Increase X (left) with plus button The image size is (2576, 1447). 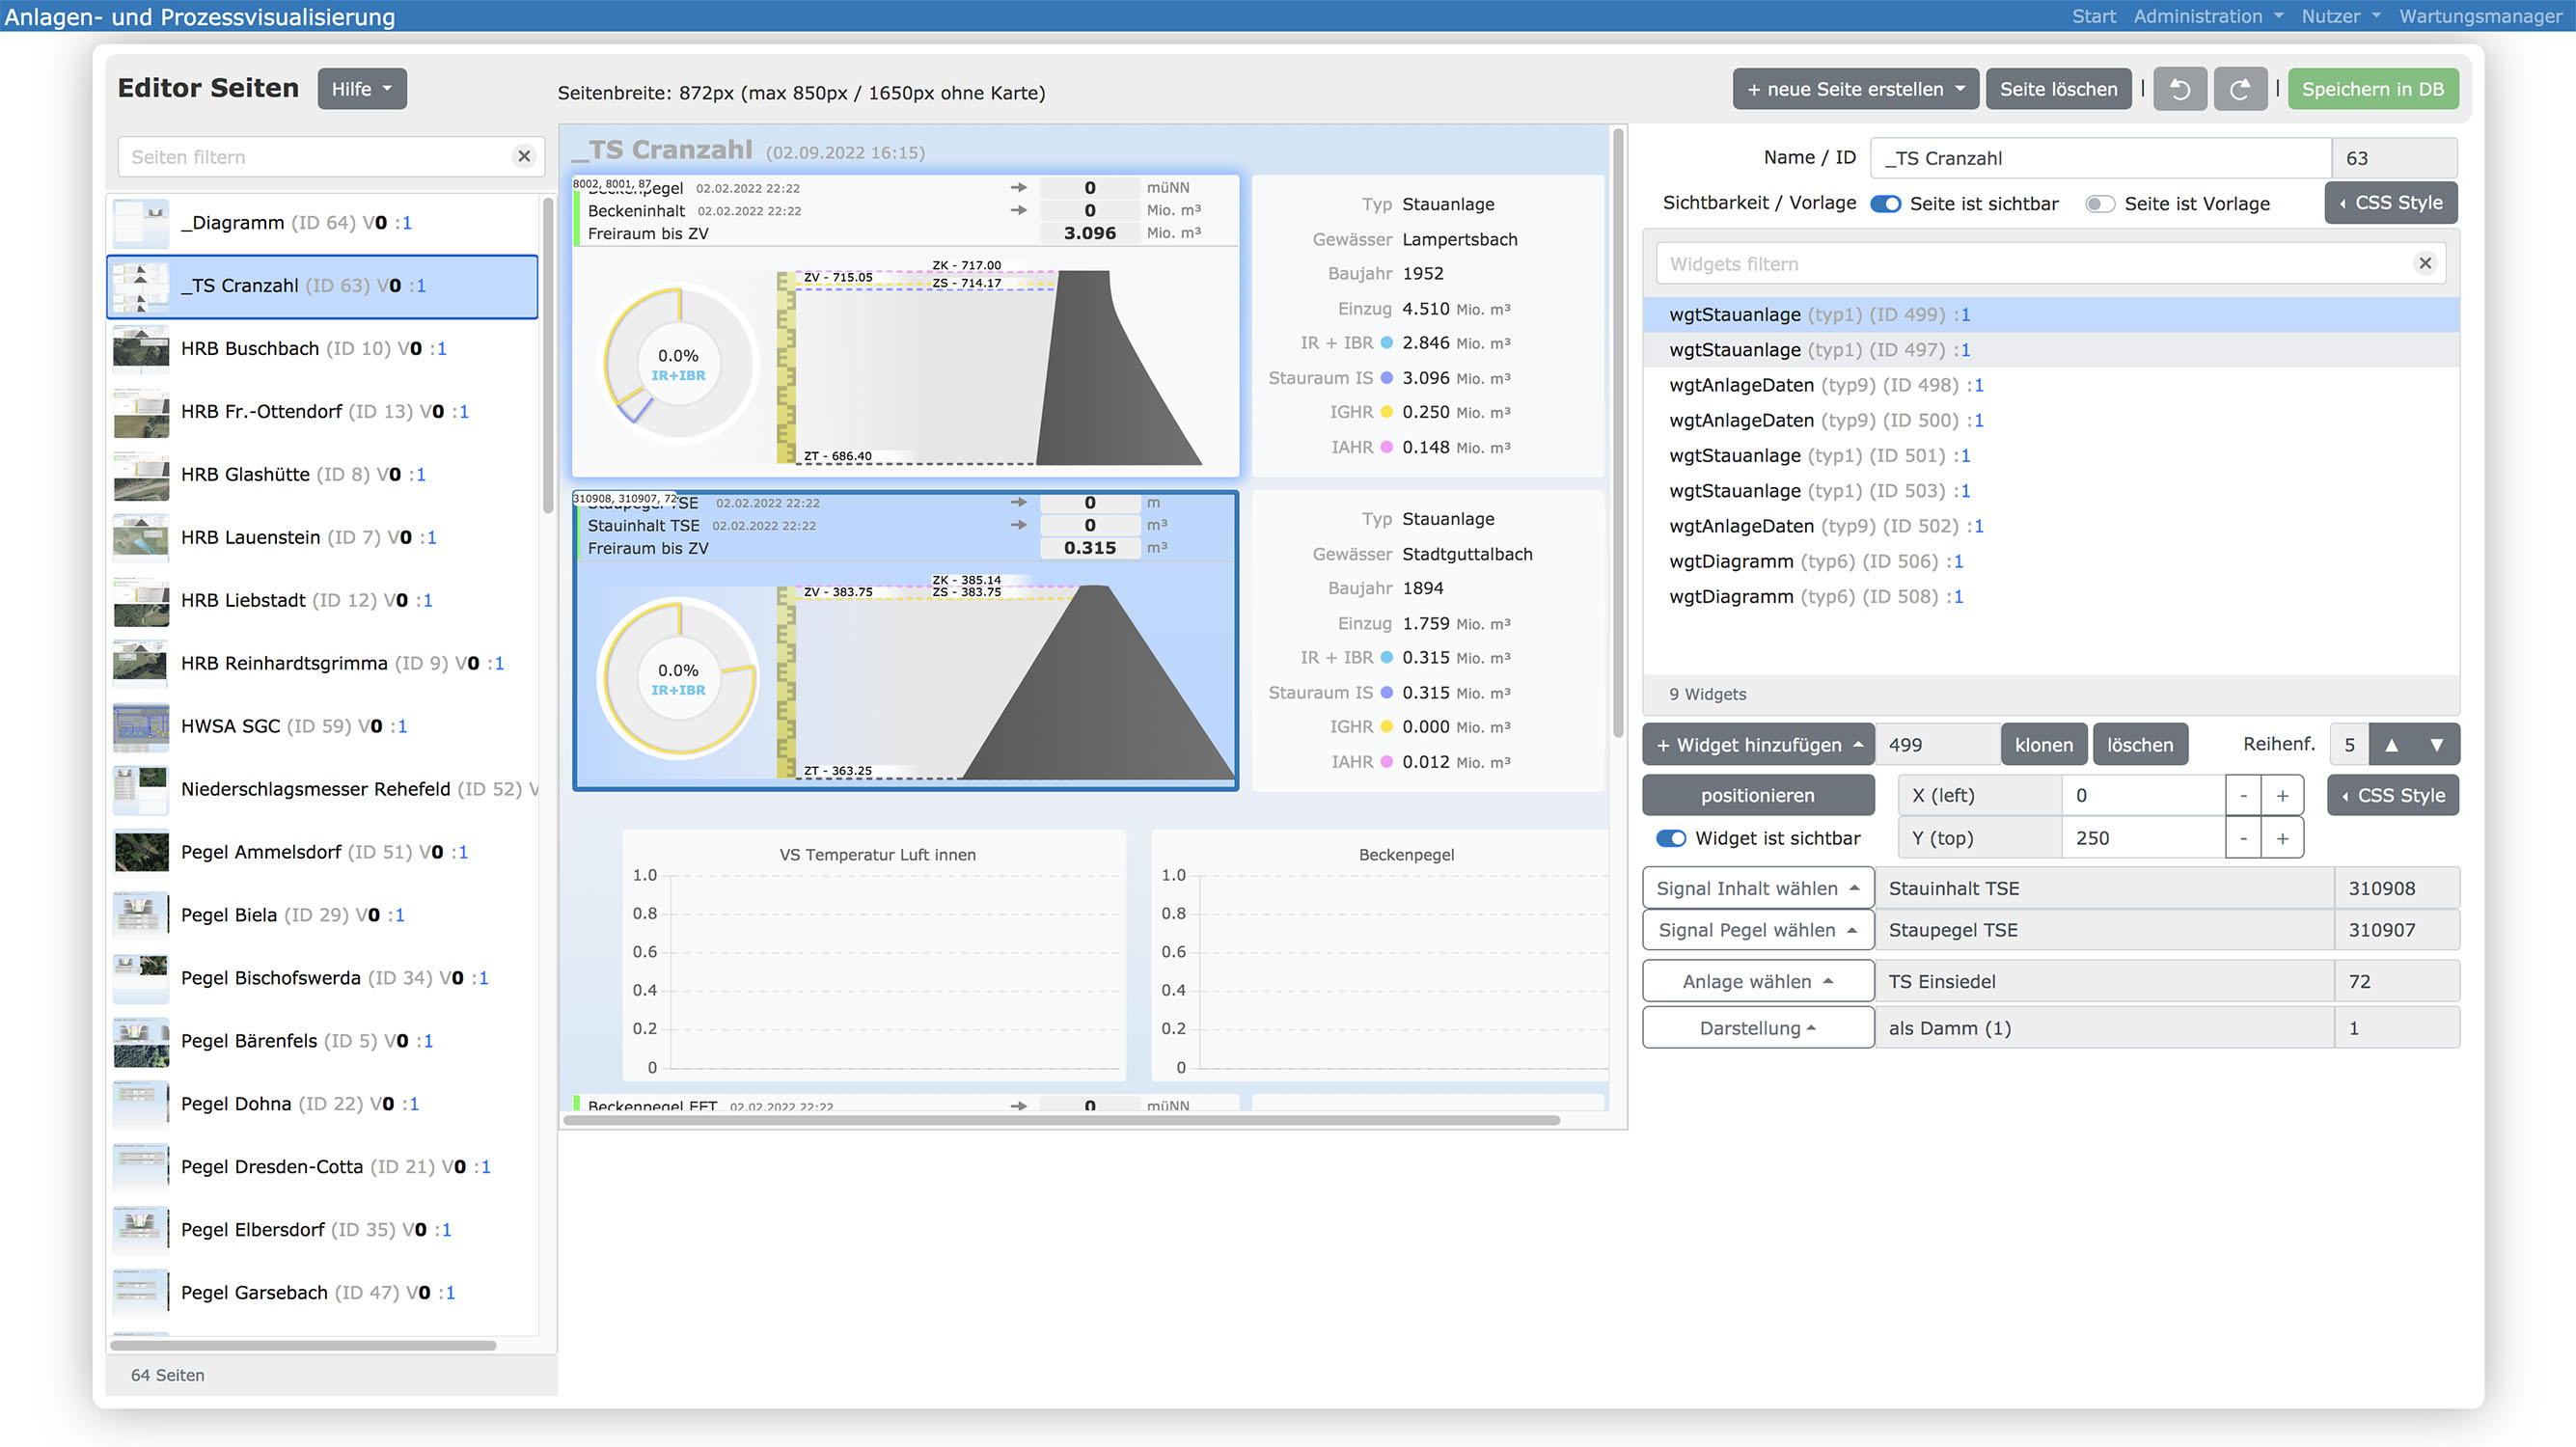point(2283,795)
